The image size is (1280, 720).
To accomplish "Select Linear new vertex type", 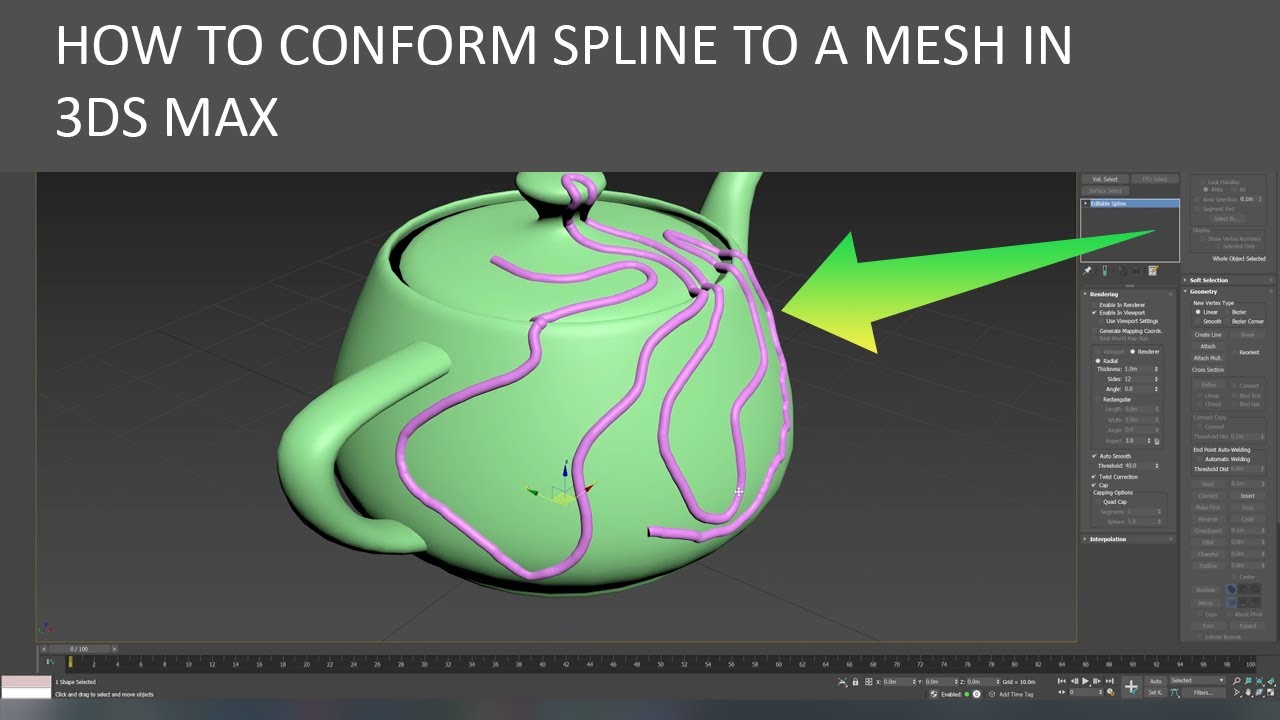I will tap(1198, 312).
